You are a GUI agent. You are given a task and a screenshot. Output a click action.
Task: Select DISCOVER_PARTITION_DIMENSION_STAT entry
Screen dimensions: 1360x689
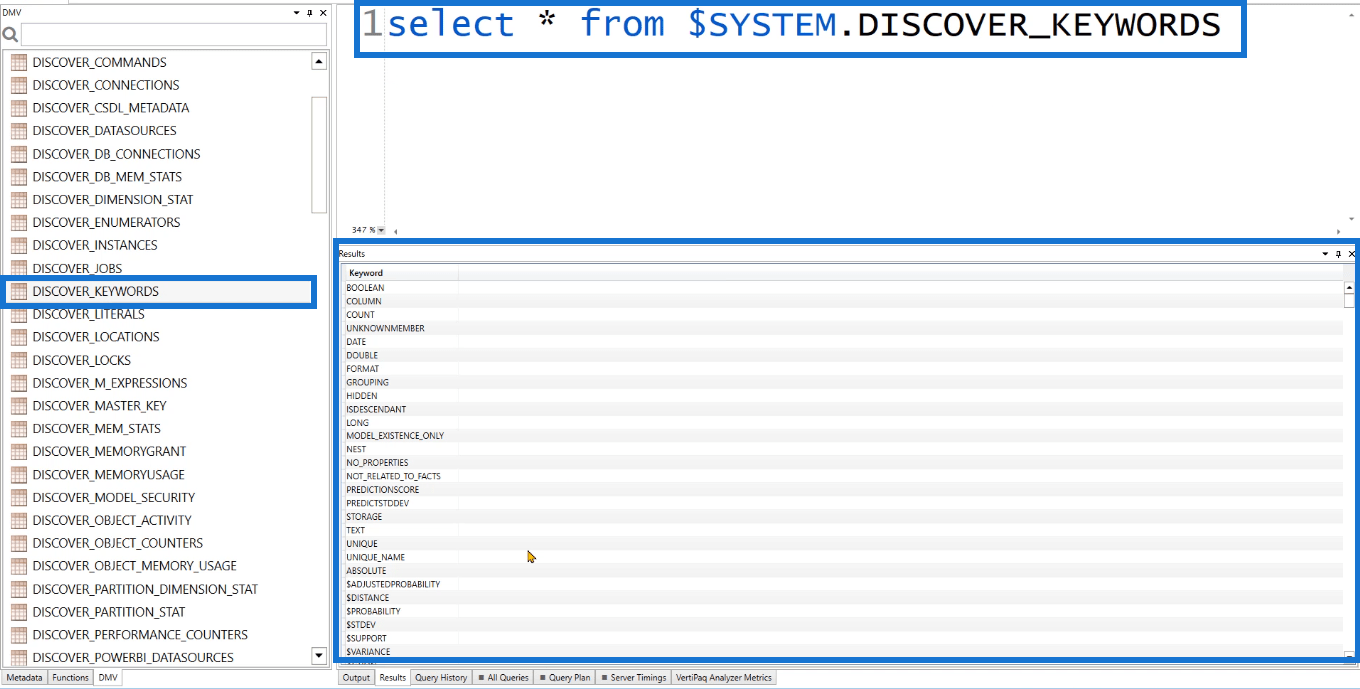pos(145,589)
